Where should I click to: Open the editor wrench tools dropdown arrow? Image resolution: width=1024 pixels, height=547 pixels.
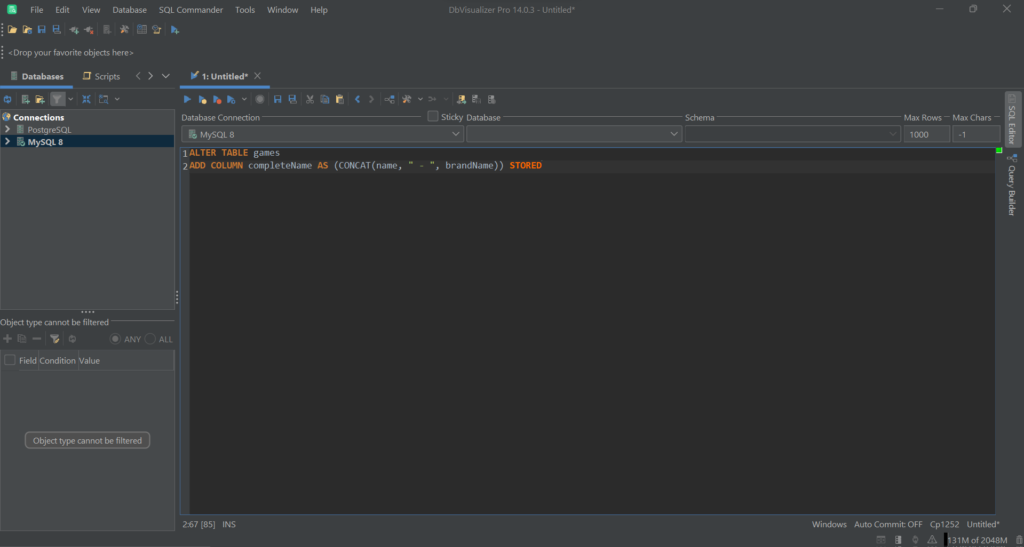420,99
